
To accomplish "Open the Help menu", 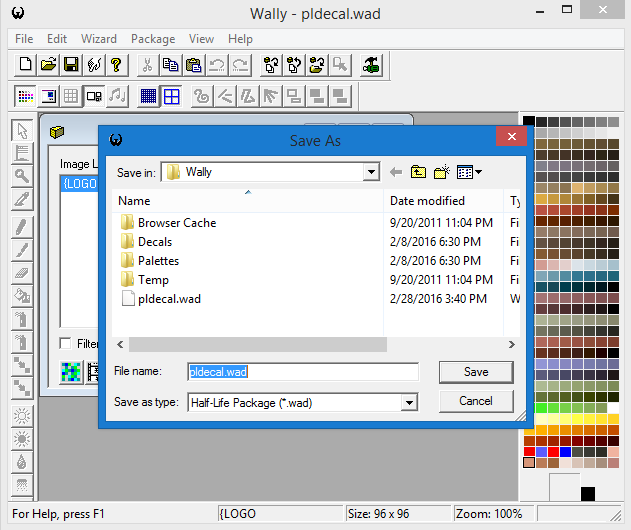I will [241, 39].
